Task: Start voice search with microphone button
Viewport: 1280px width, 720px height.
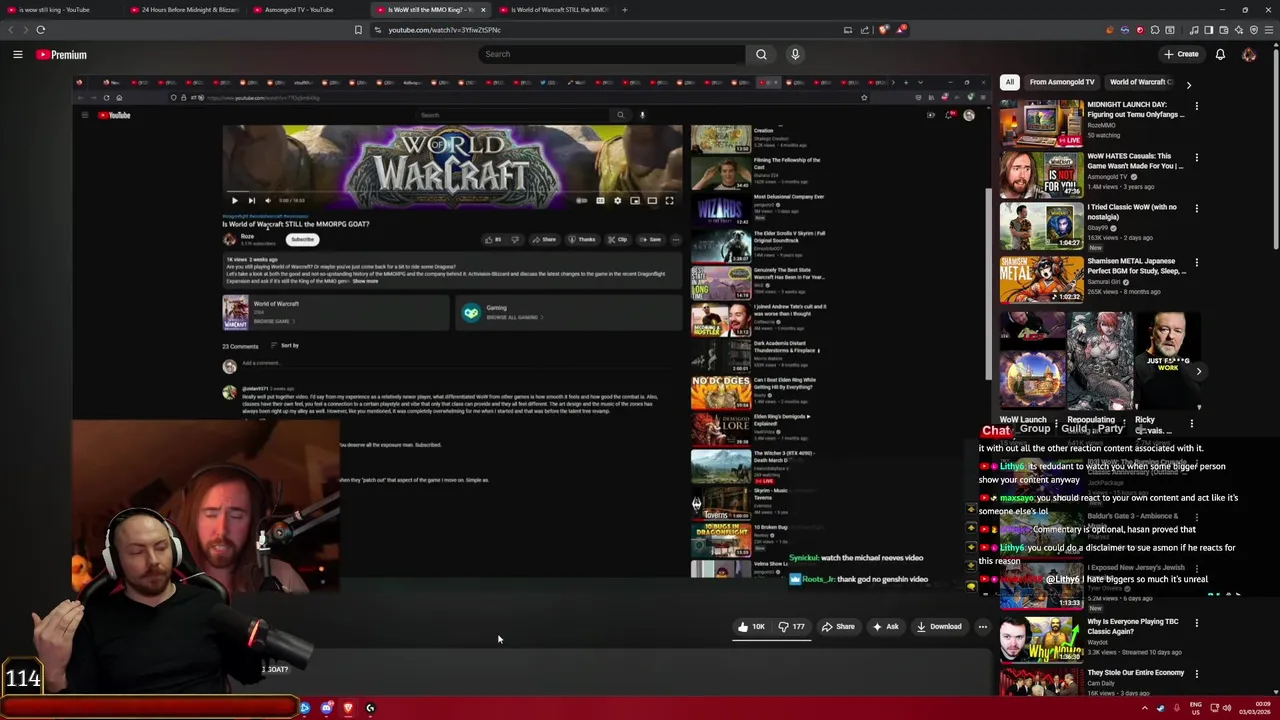Action: pos(795,54)
